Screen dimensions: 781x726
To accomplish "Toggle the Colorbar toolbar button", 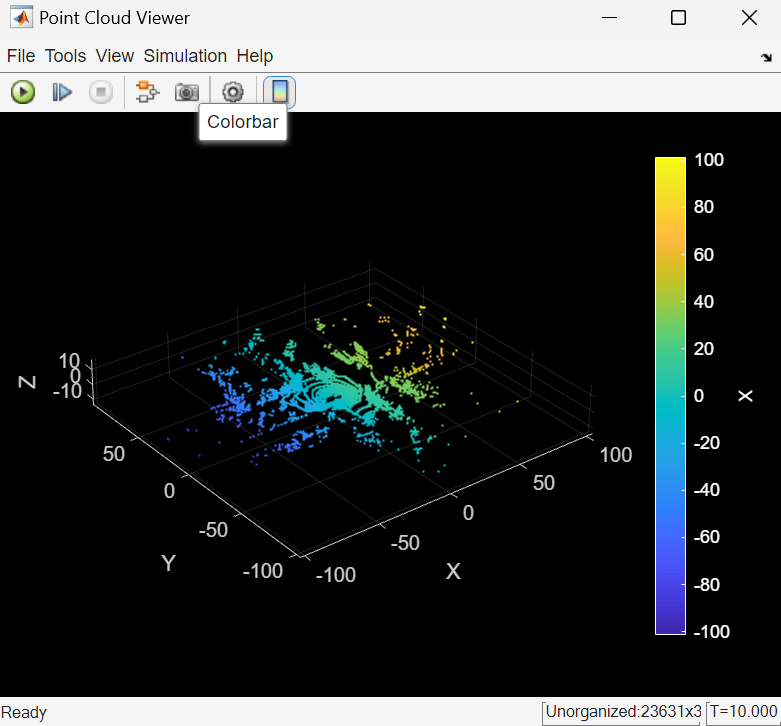I will click(279, 92).
